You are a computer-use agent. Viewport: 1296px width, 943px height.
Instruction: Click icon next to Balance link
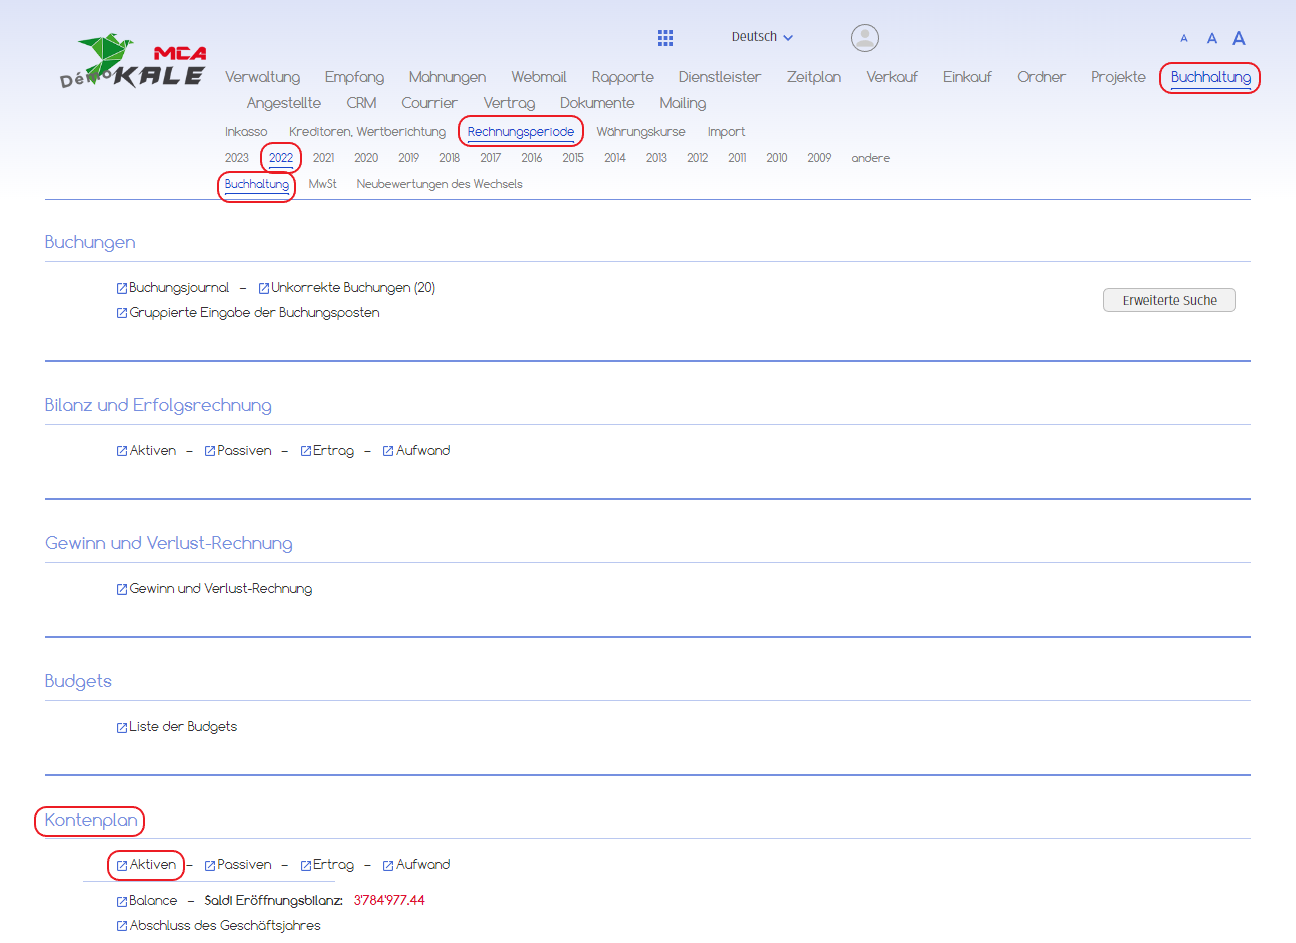point(122,901)
